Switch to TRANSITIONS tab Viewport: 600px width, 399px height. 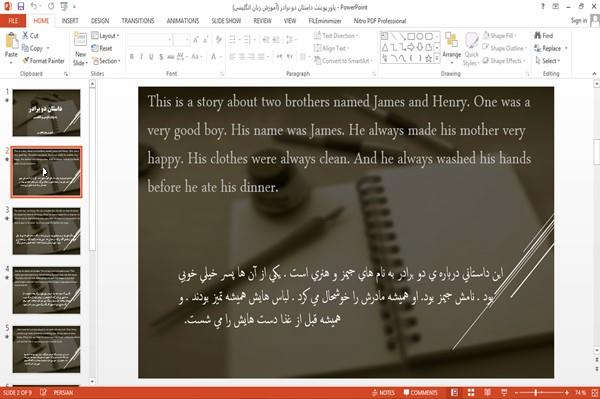click(x=138, y=21)
